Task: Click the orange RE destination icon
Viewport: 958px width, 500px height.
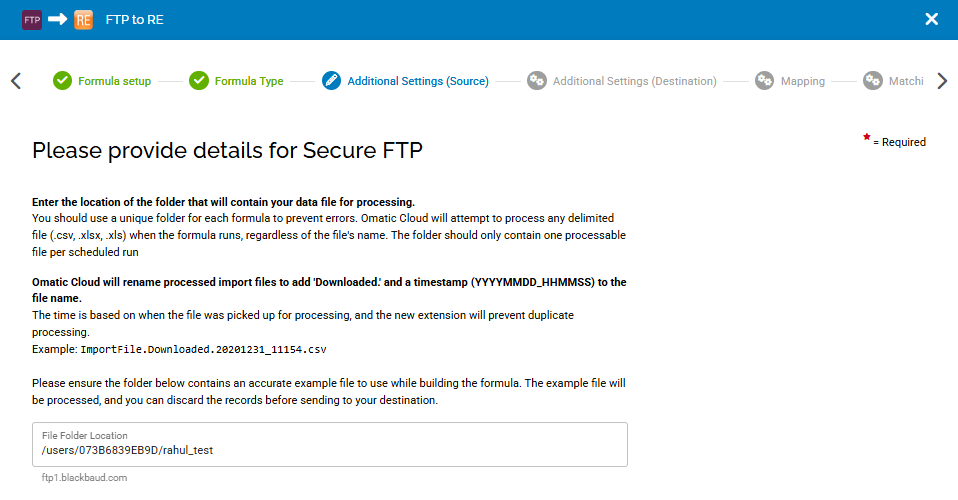Action: pos(83,19)
